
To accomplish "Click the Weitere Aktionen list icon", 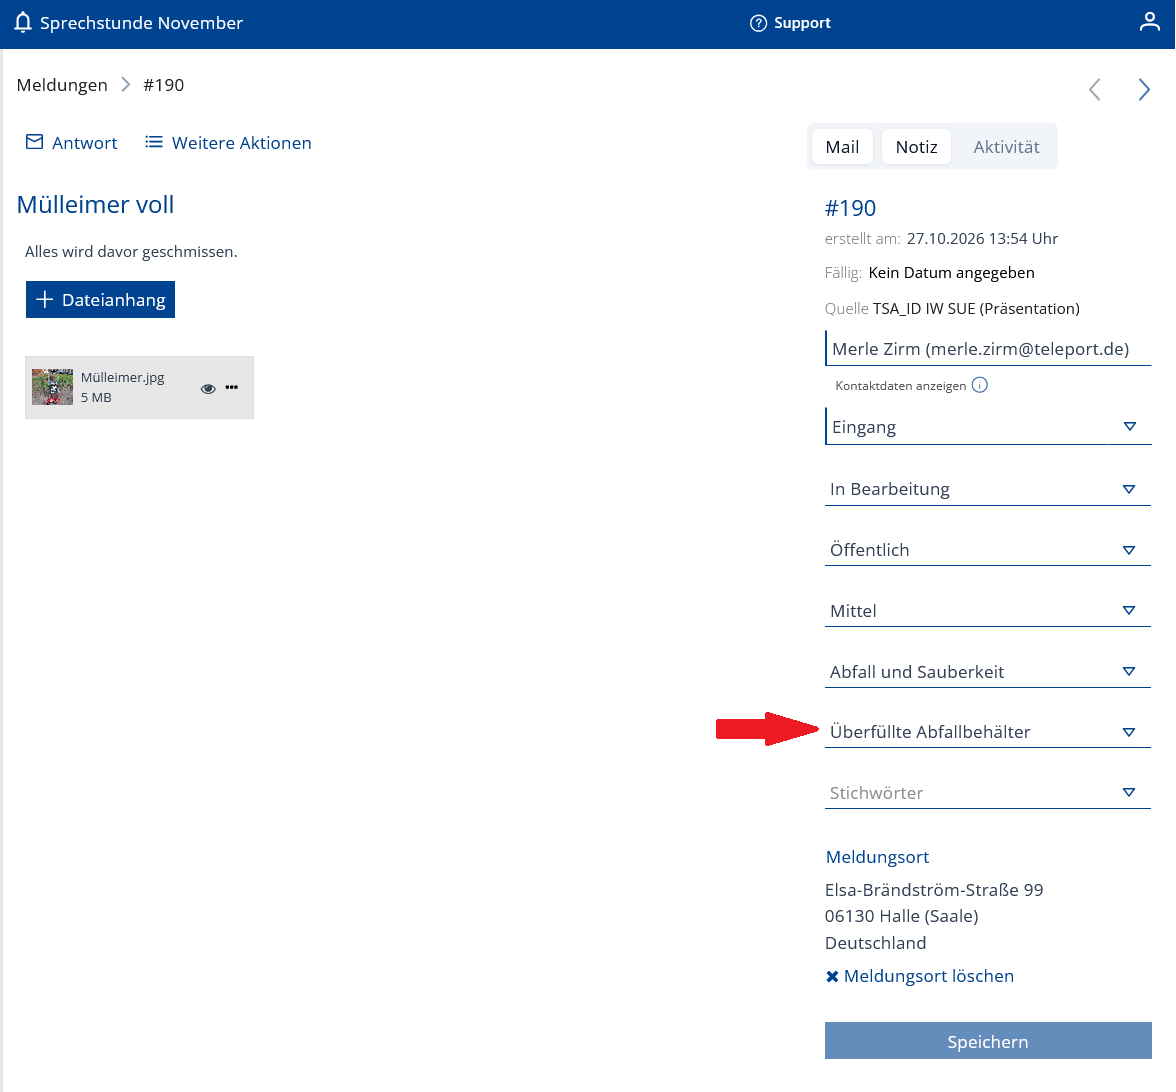I will [x=154, y=142].
